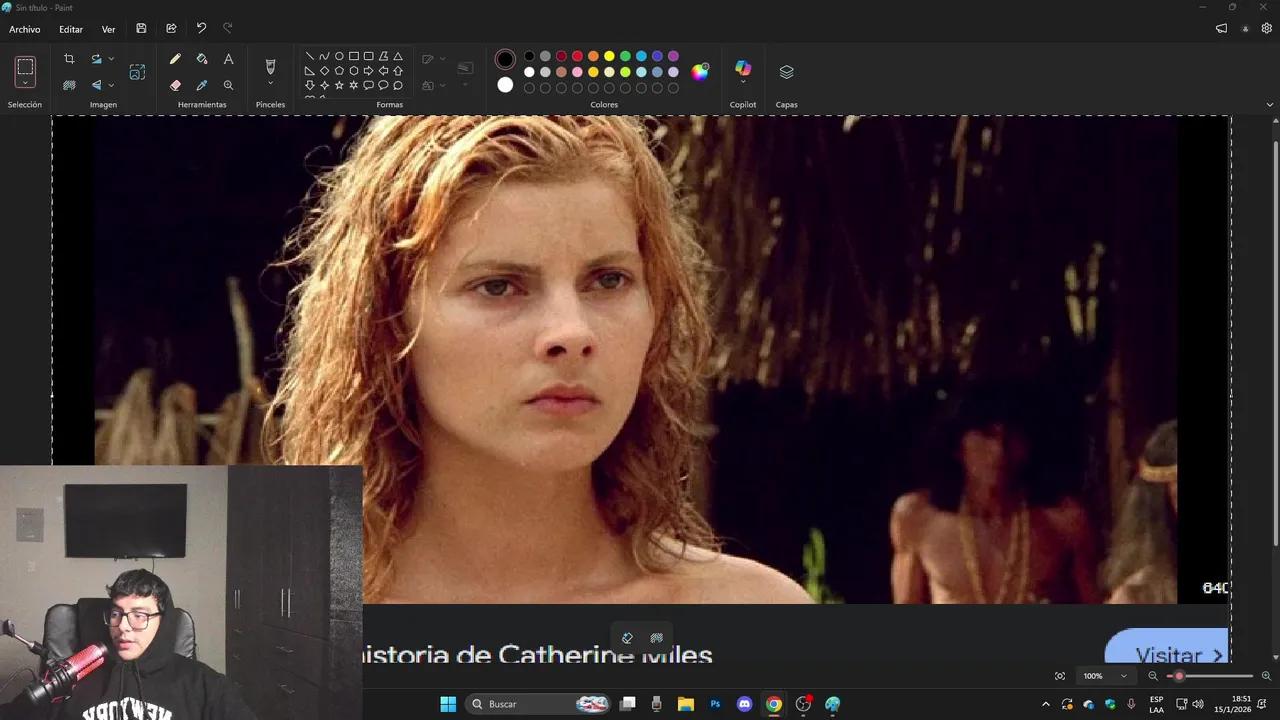The height and width of the screenshot is (720, 1280).
Task: Select the Color picker eyedropper tool
Action: click(202, 85)
